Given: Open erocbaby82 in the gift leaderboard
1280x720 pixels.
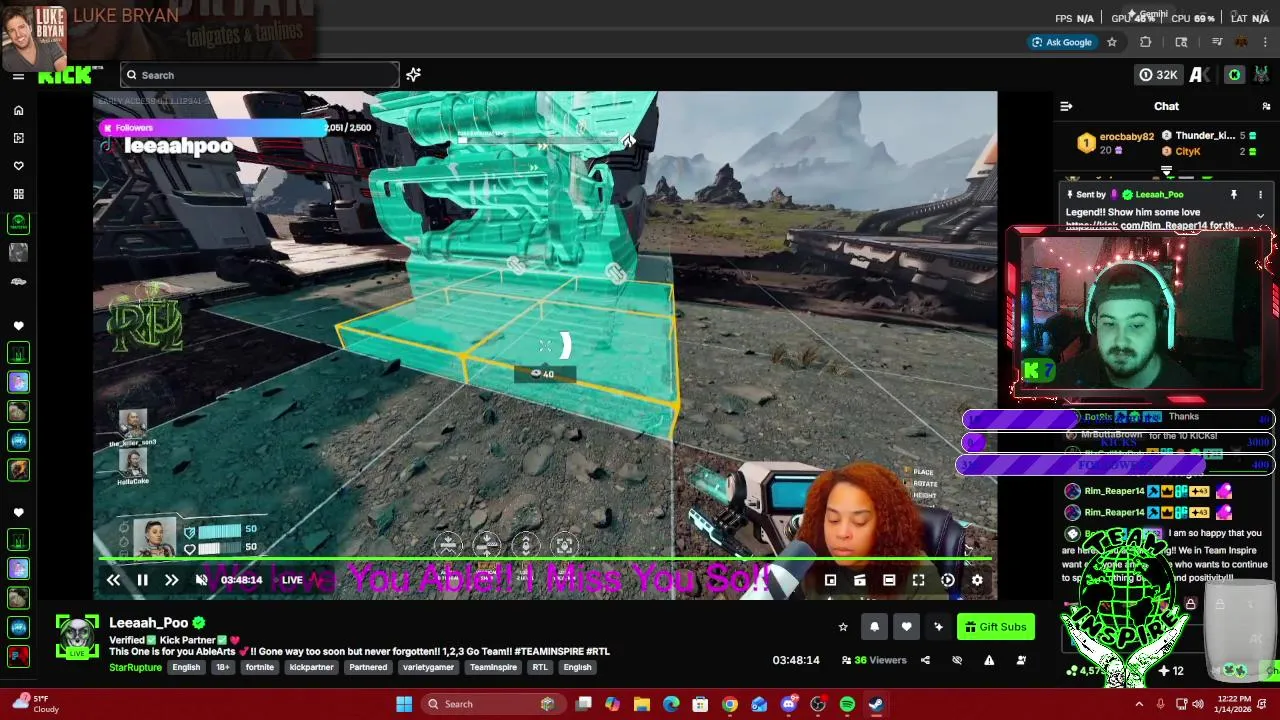Looking at the screenshot, I should click(x=1126, y=136).
